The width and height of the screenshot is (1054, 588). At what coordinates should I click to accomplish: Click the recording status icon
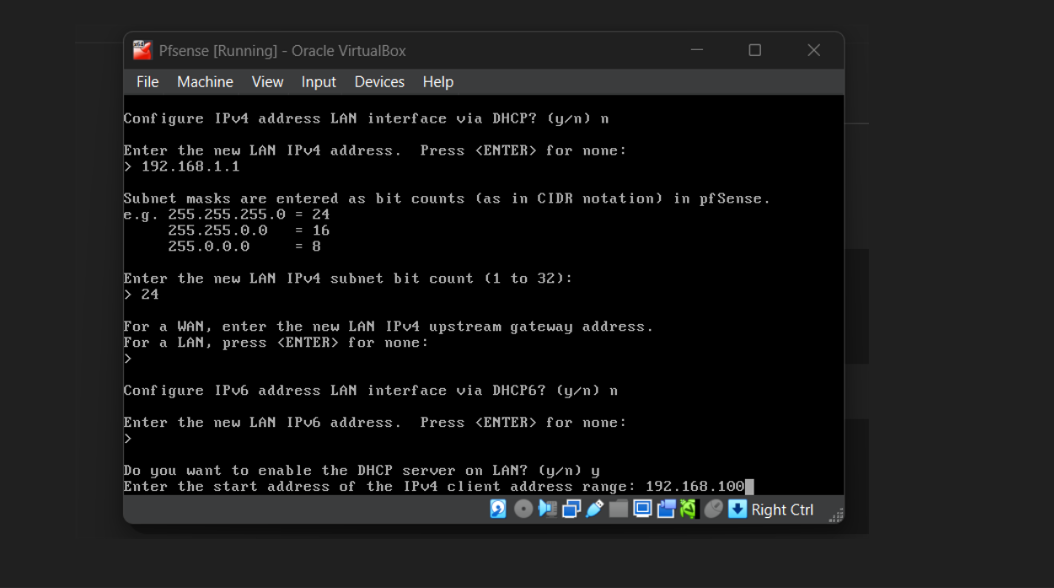pos(665,509)
